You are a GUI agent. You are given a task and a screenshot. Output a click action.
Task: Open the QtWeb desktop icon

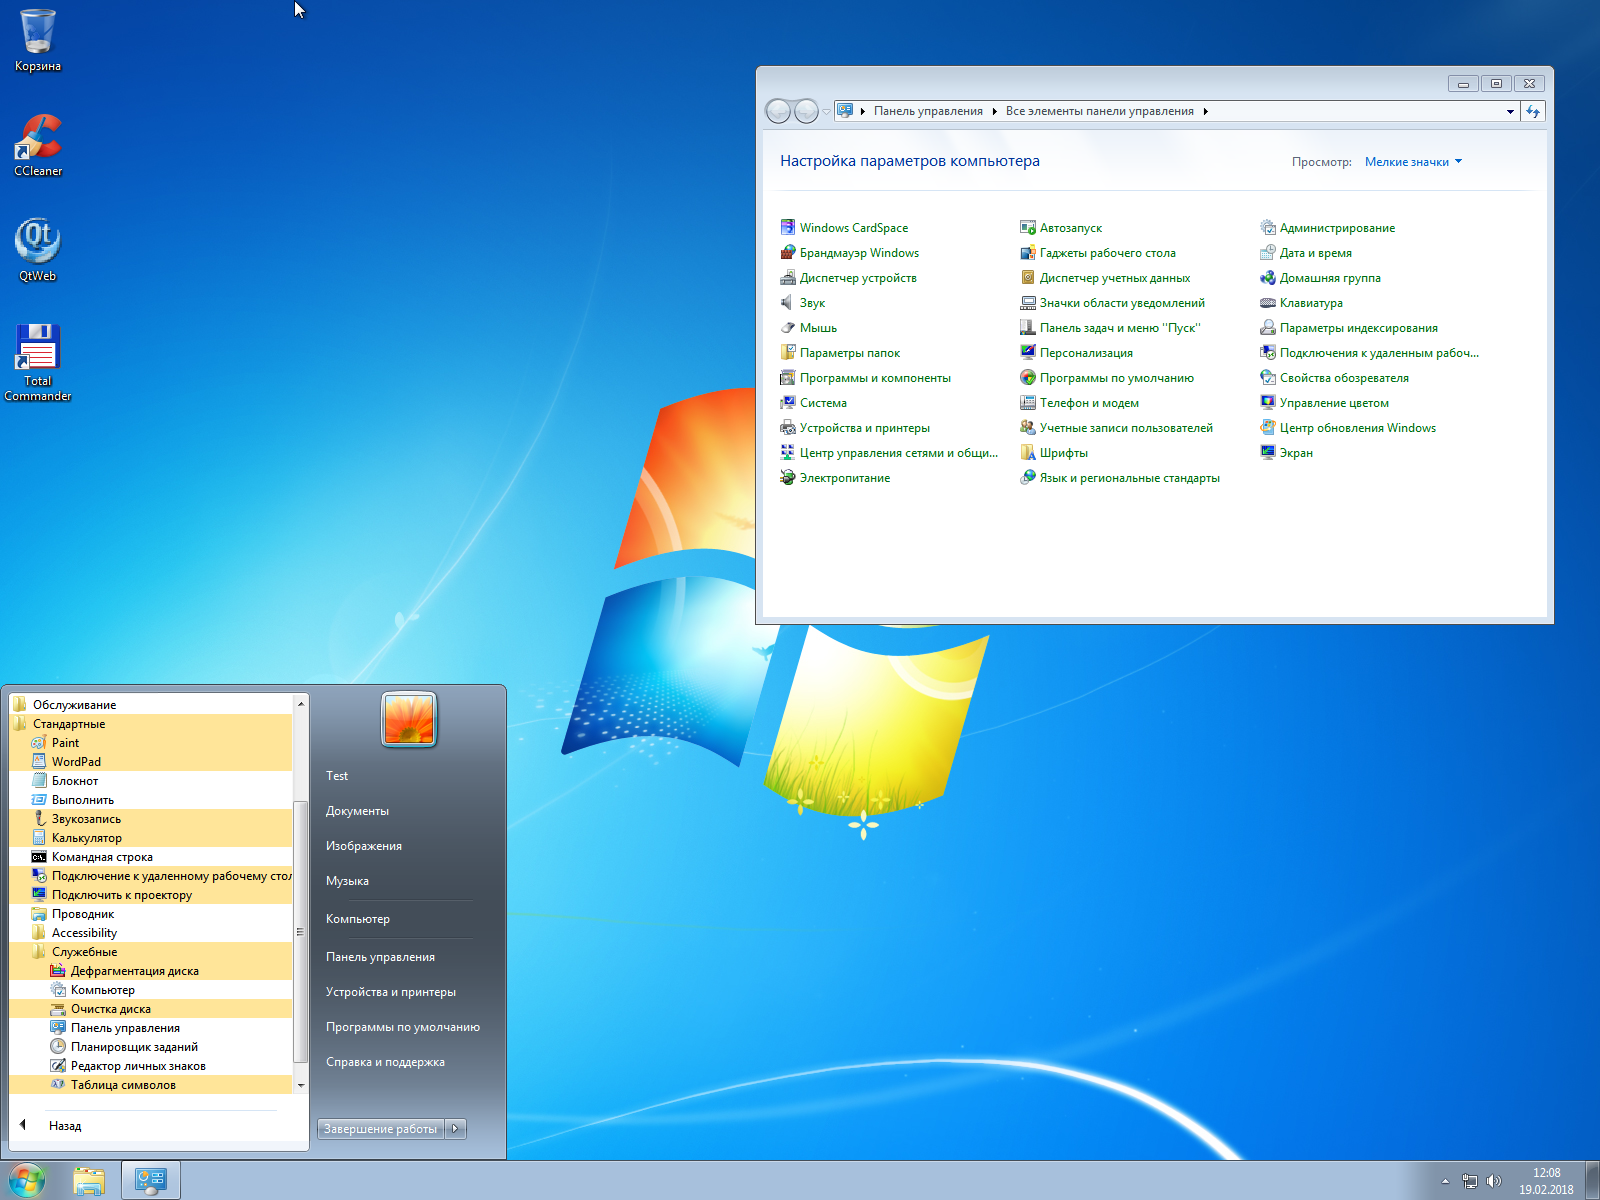tap(38, 242)
